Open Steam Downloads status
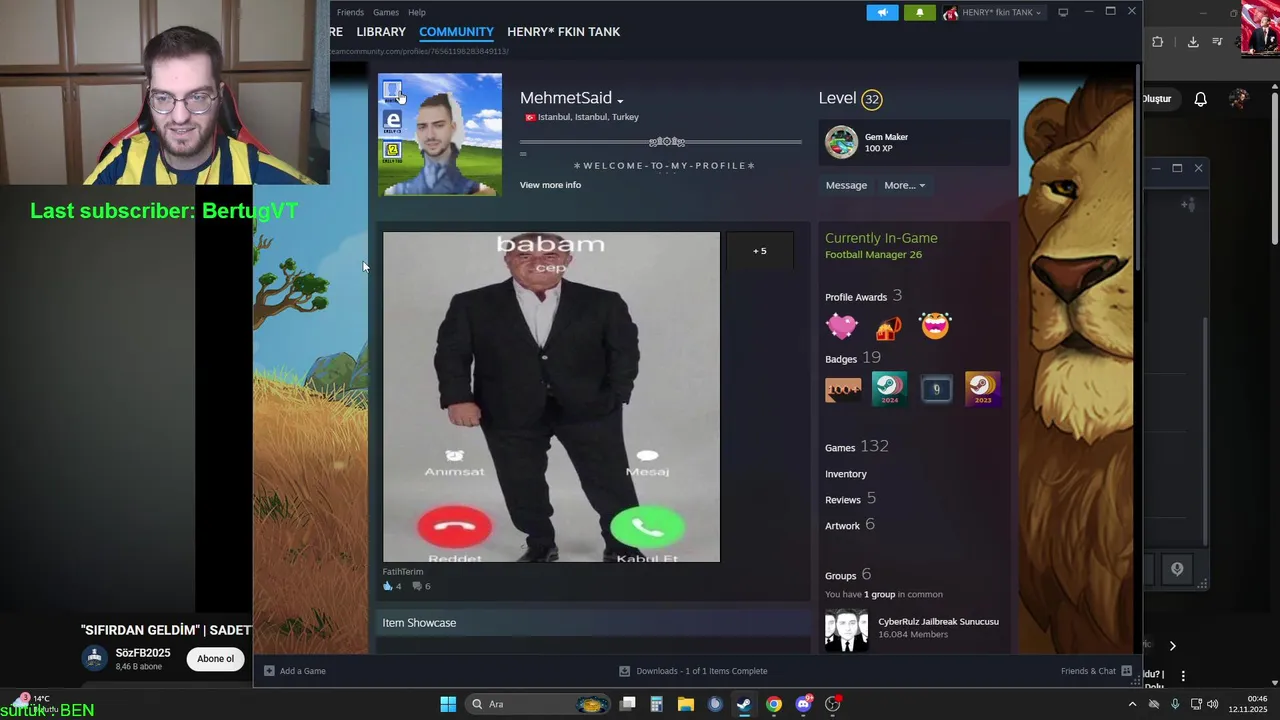1280x720 pixels. coord(693,671)
